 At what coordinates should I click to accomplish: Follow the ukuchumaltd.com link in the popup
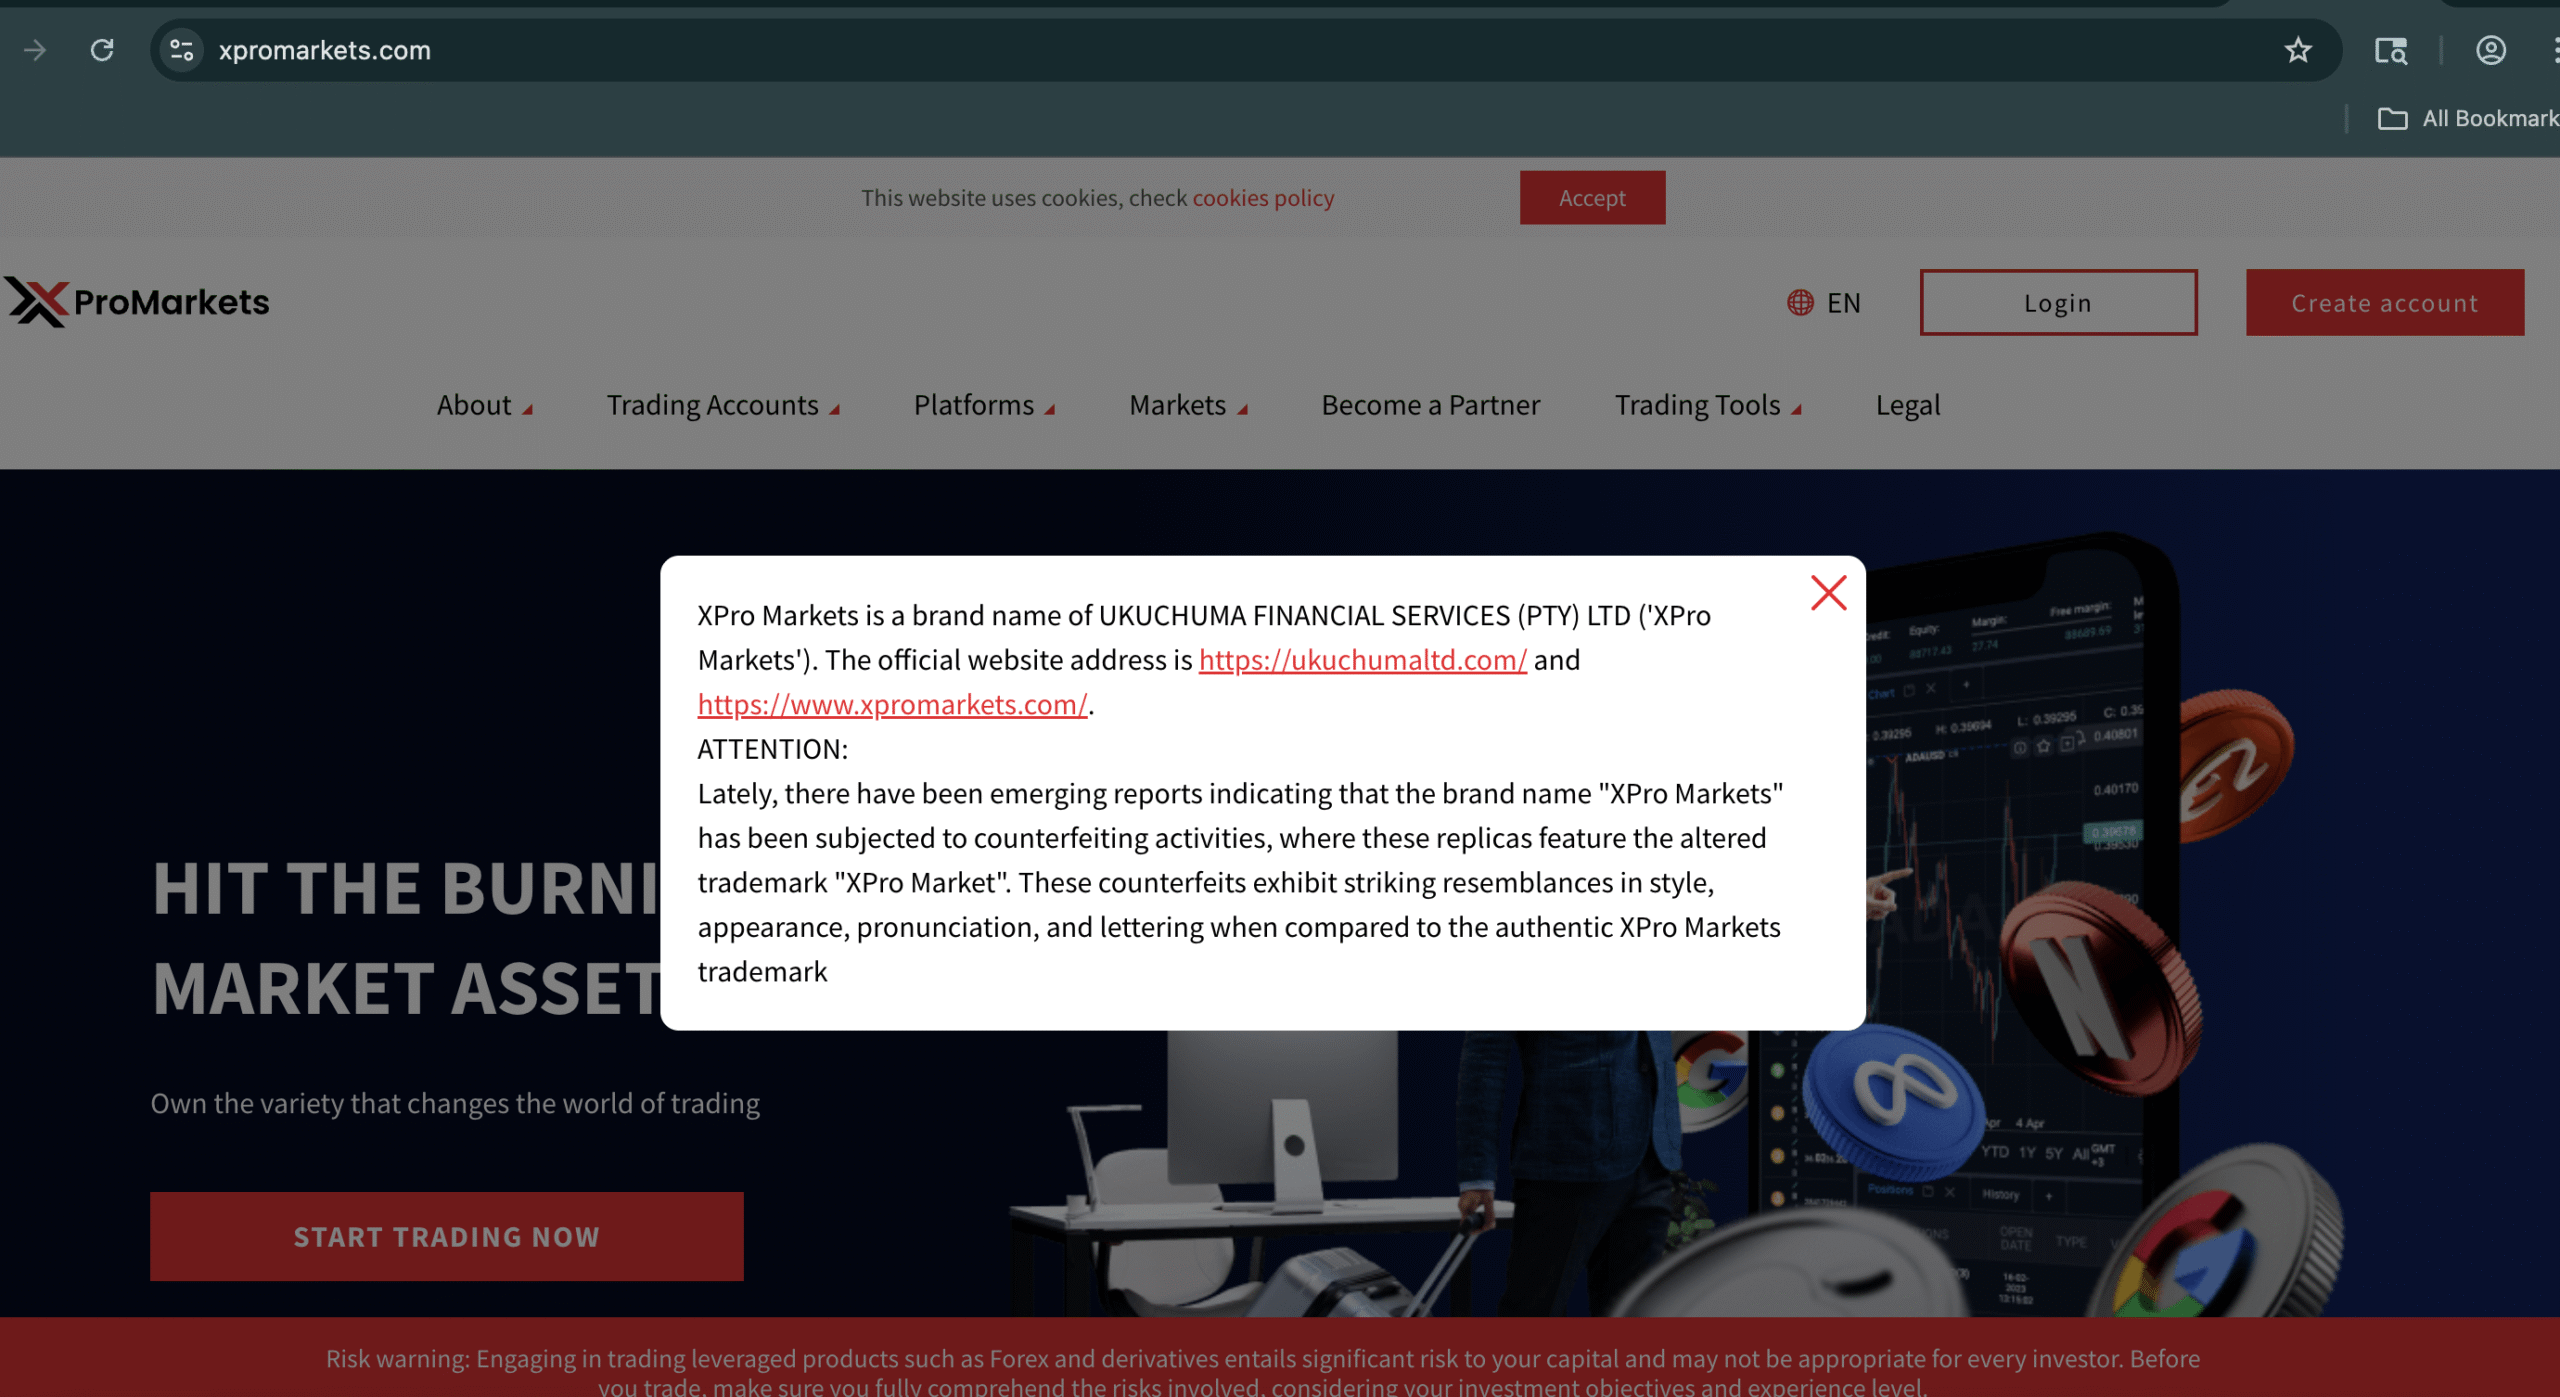1362,660
